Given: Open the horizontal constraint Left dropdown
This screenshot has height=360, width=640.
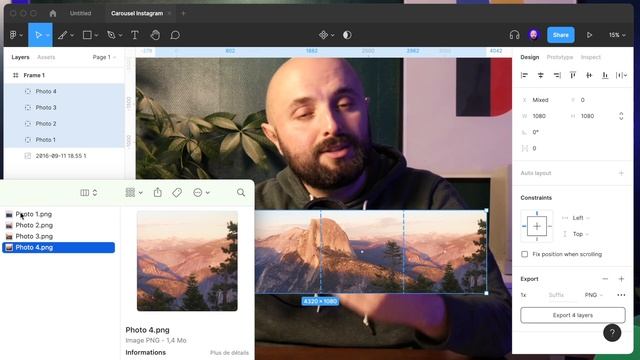Looking at the screenshot, I should click(581, 218).
